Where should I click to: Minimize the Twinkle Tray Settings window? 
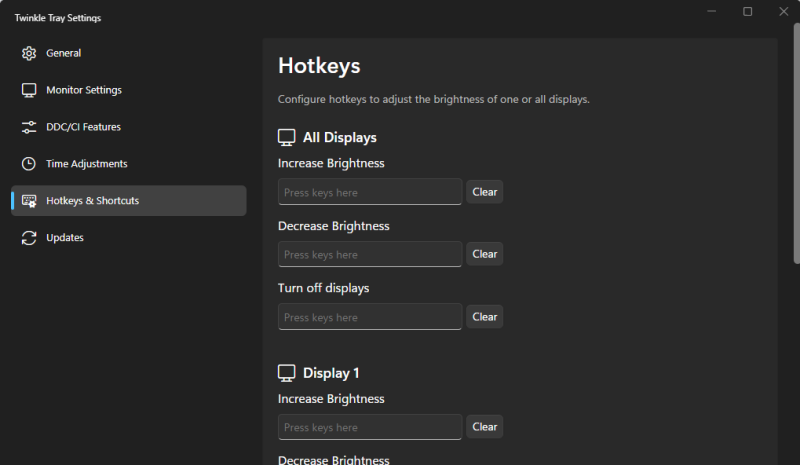[712, 11]
